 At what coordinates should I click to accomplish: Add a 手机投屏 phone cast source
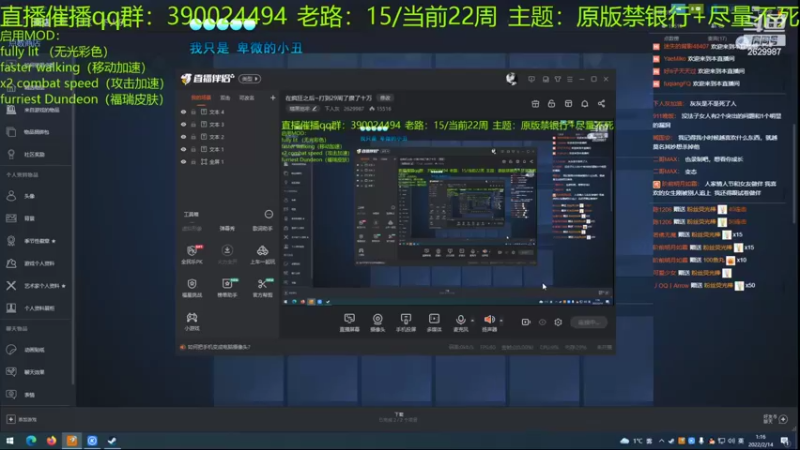pyautogui.click(x=406, y=322)
